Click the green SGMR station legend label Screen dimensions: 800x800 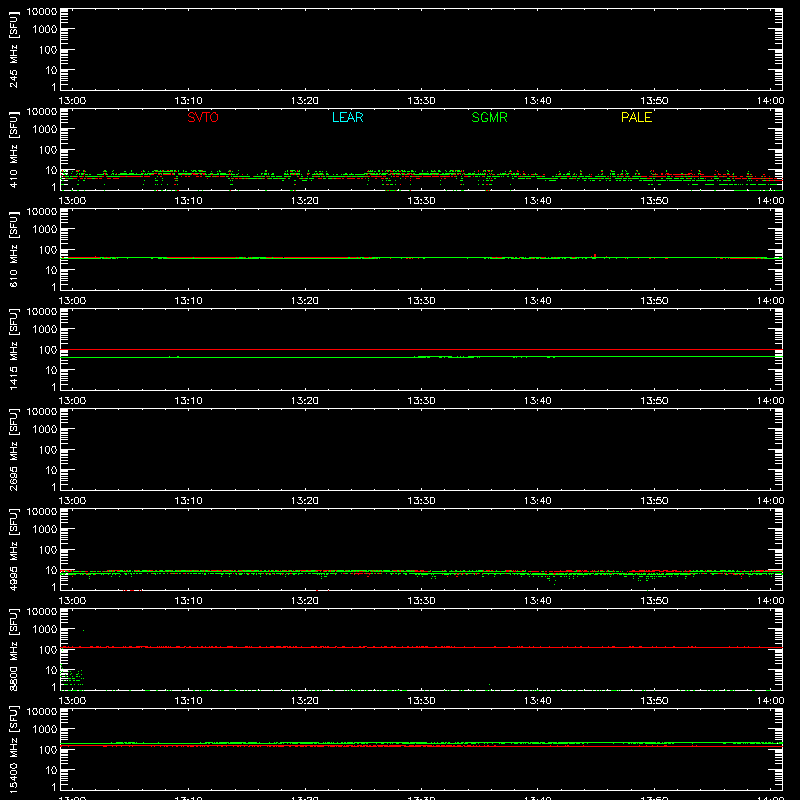tap(489, 117)
